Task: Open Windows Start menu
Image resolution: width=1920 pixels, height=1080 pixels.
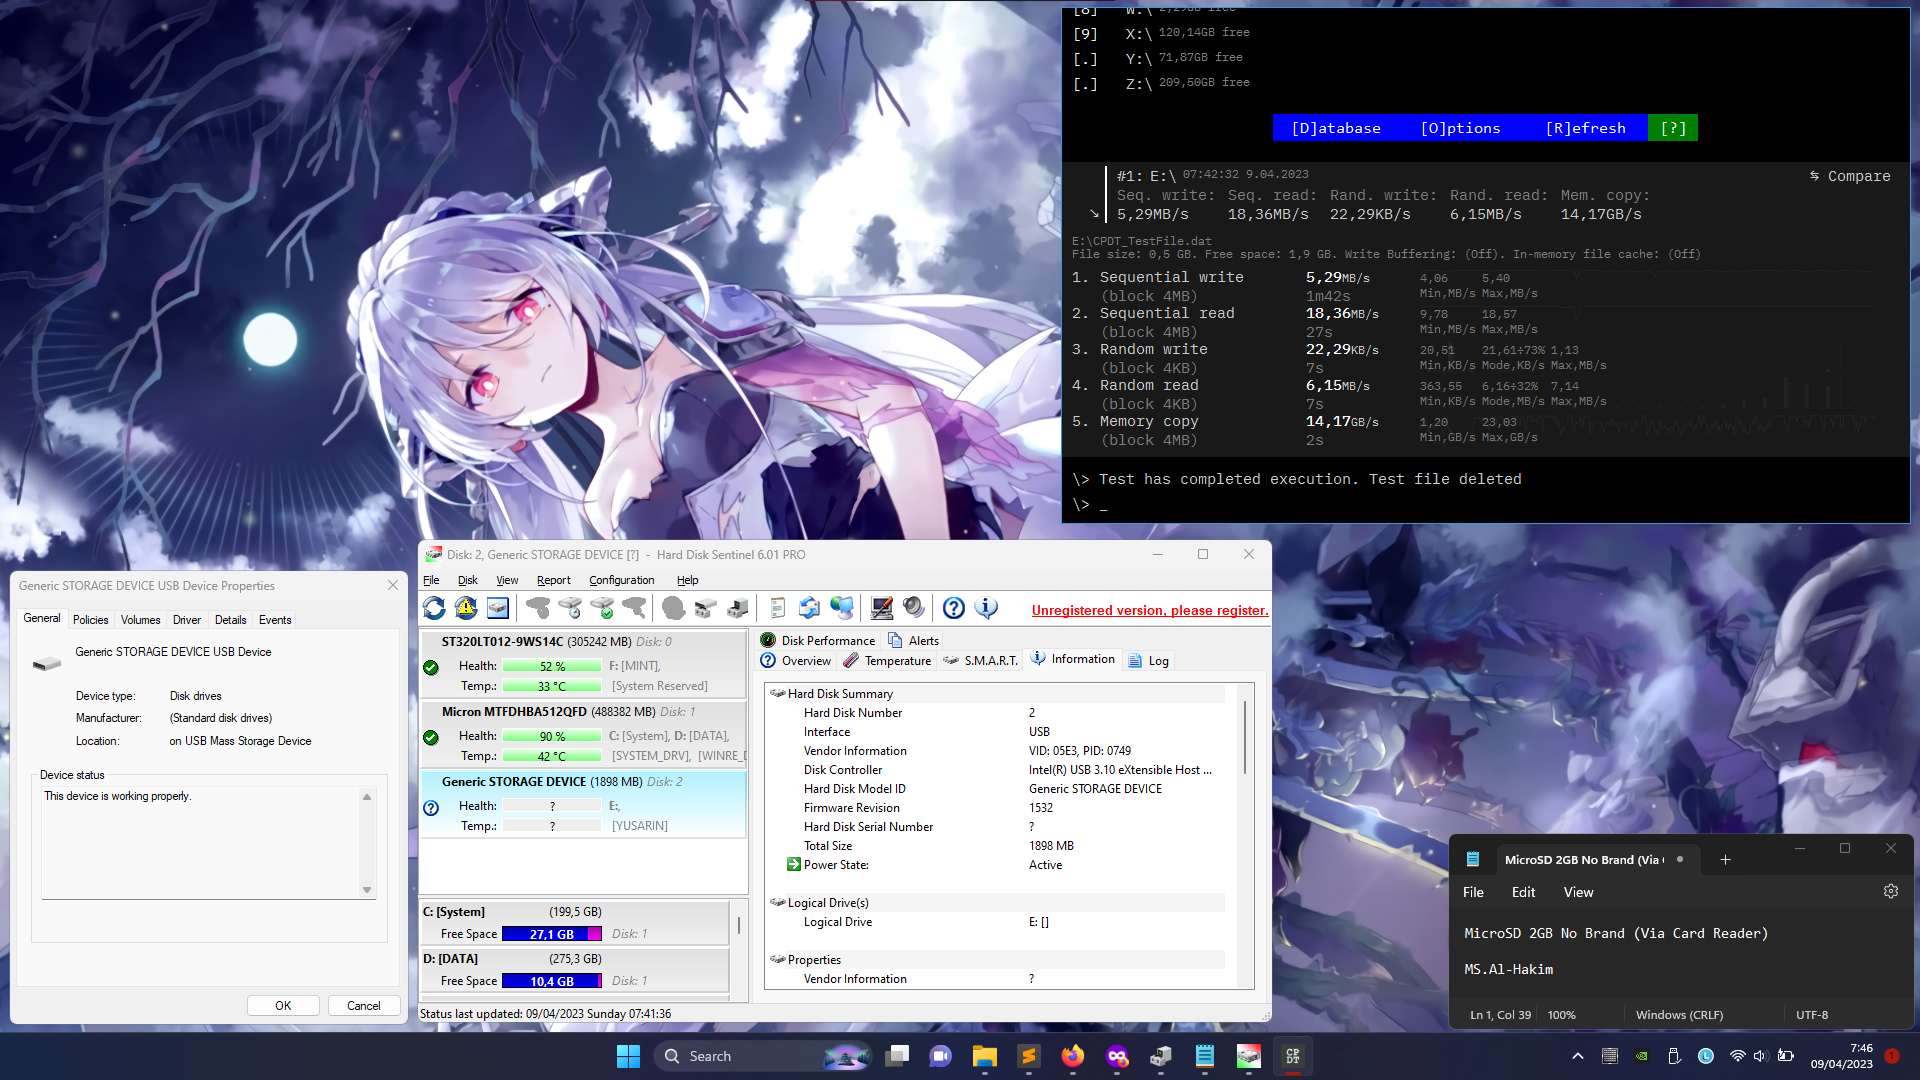Action: click(628, 1056)
